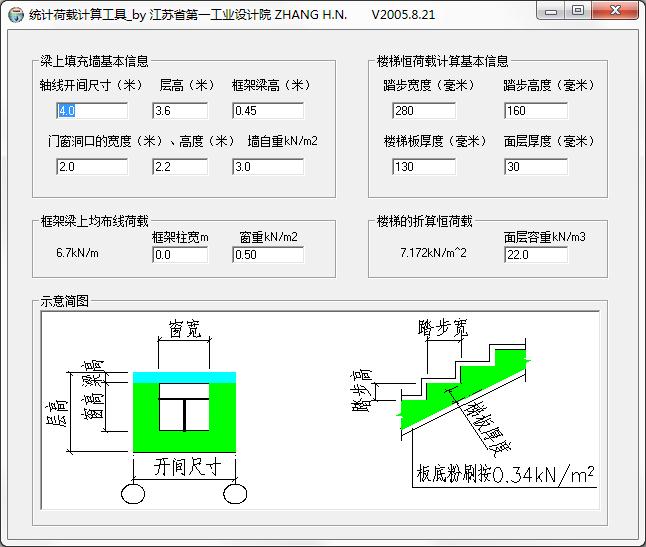The height and width of the screenshot is (547, 646).
Task: Click the '楼梯板厚度（毫米）' label
Action: point(435,141)
